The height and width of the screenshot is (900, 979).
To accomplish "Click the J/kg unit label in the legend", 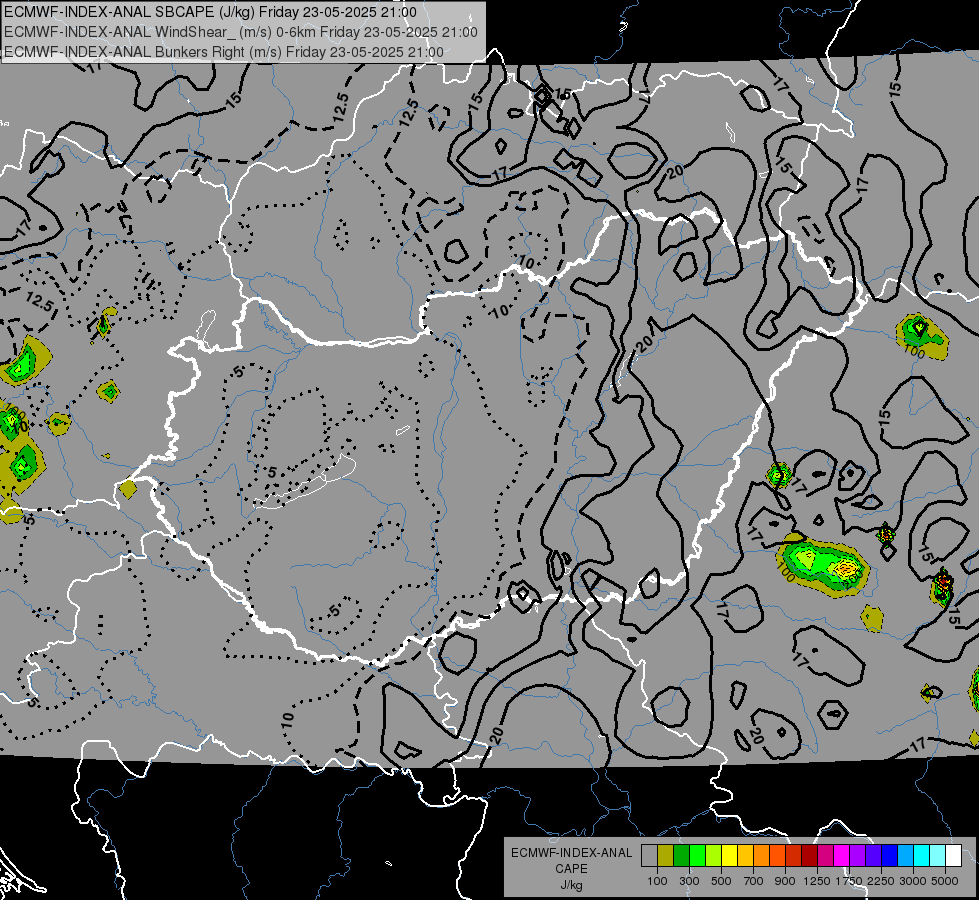I will pyautogui.click(x=571, y=885).
